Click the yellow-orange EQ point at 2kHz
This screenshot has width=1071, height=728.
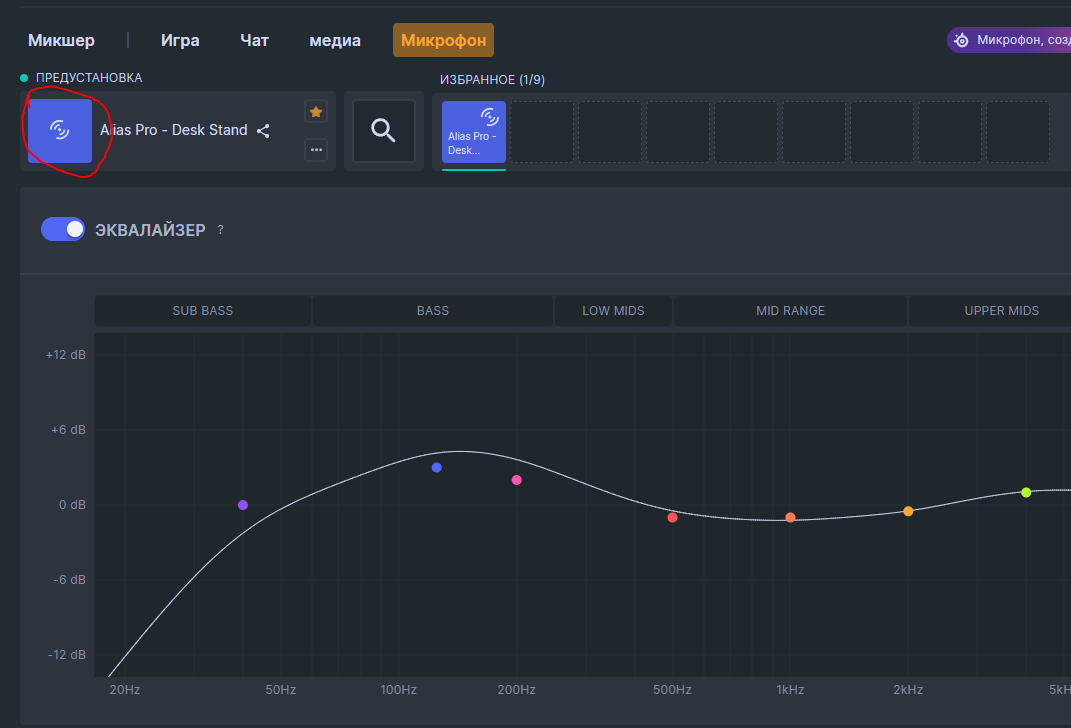(908, 512)
